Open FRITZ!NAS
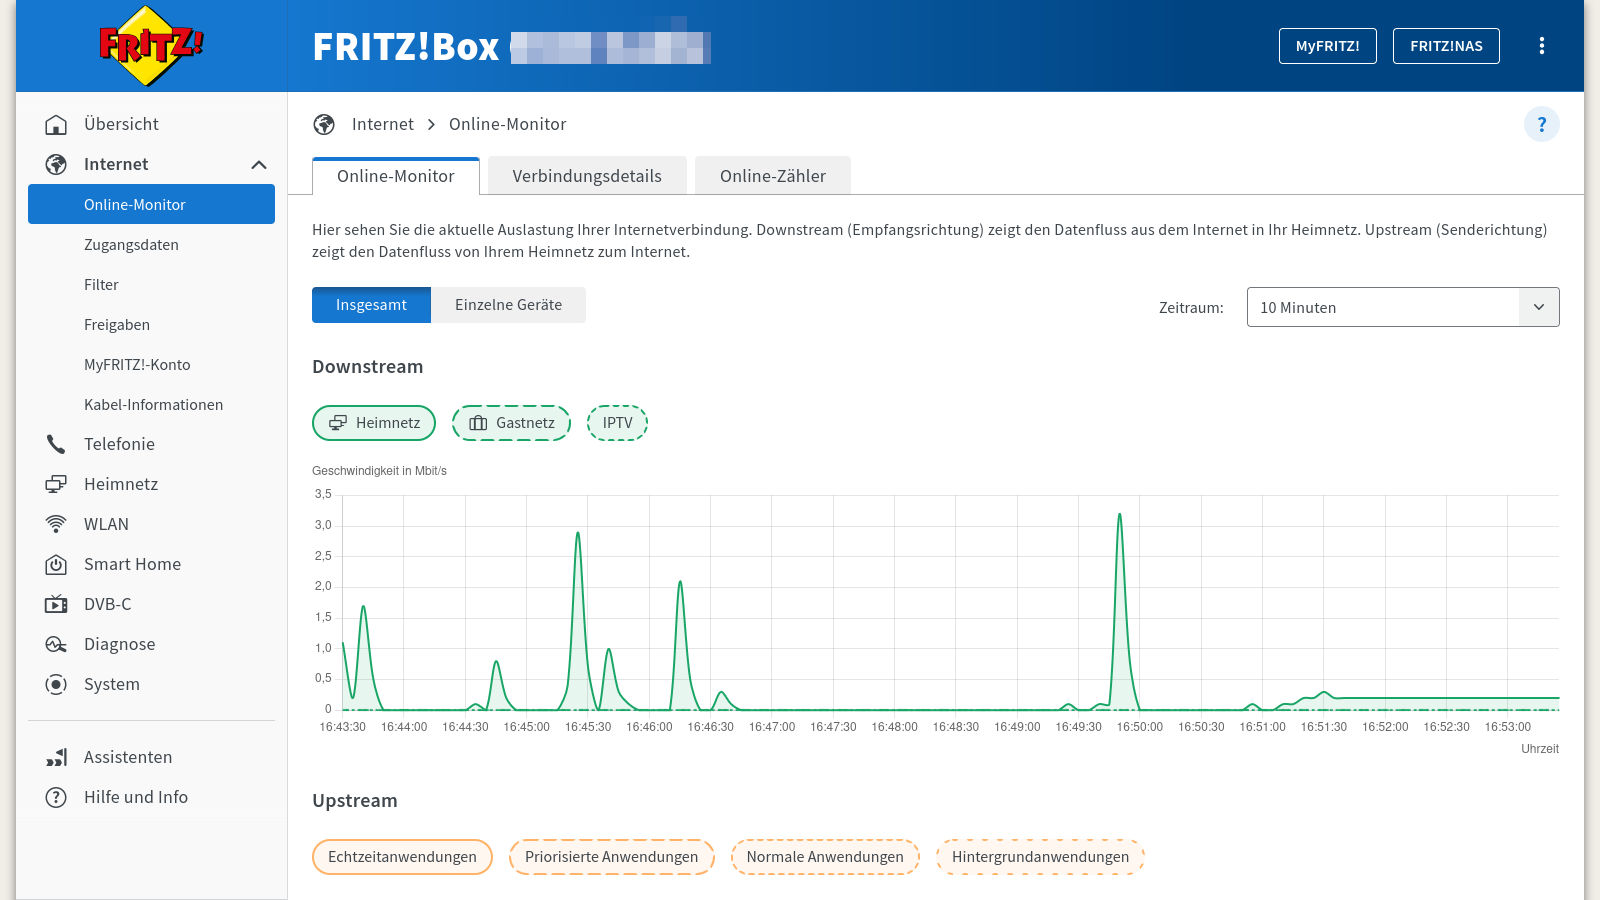 coord(1445,45)
